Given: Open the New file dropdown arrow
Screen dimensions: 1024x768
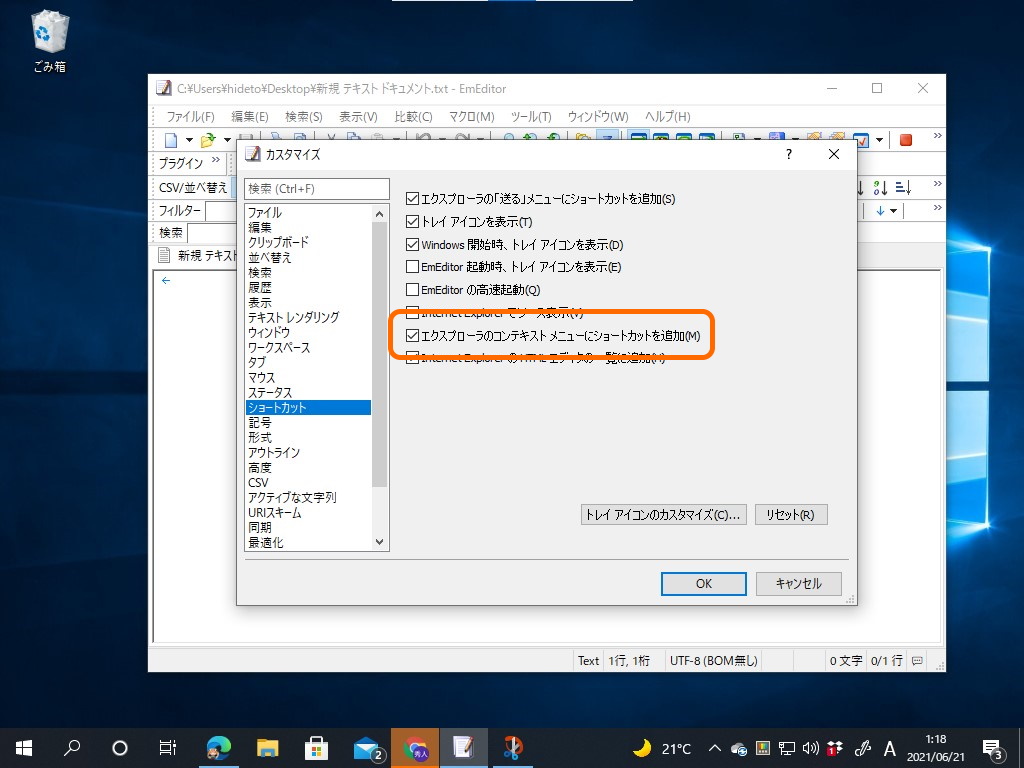Looking at the screenshot, I should point(189,140).
